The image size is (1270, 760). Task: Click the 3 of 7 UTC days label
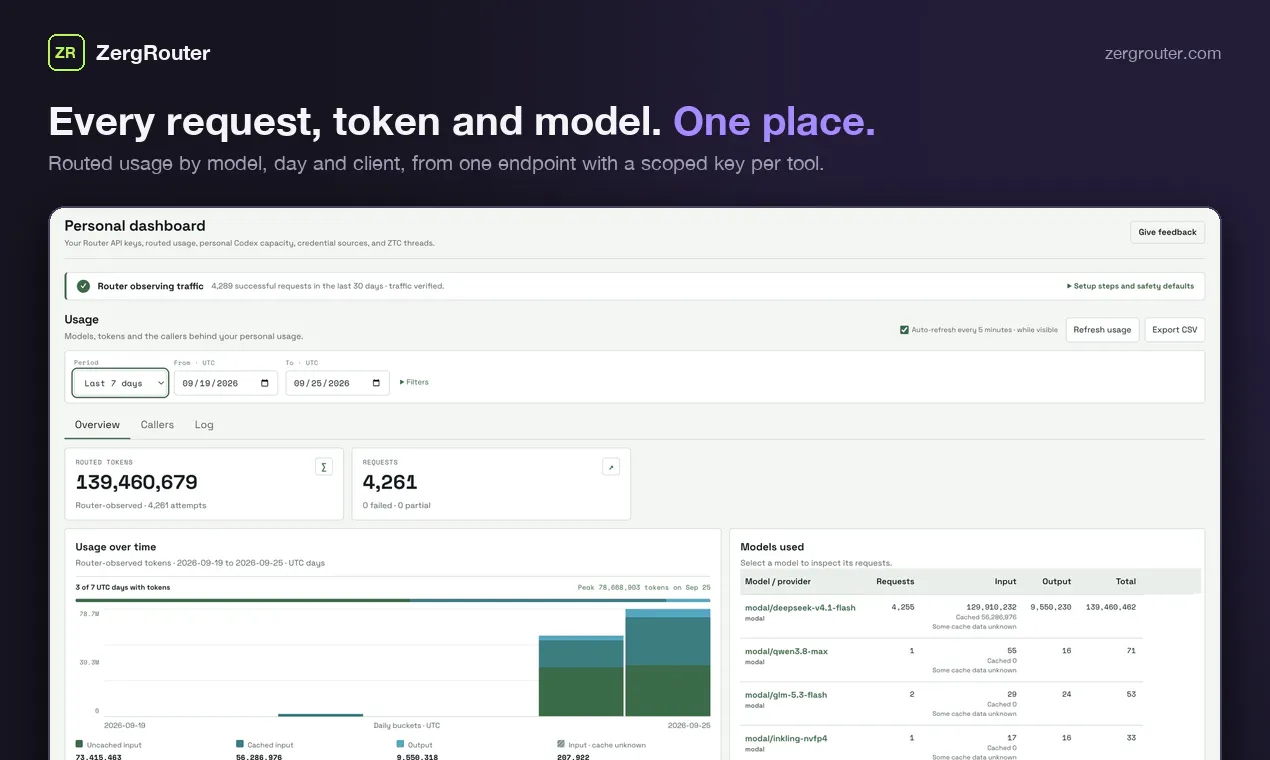pyautogui.click(x=123, y=587)
